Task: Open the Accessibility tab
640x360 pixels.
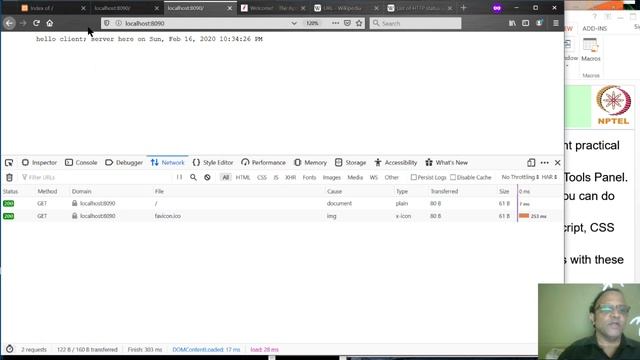Action: [396, 162]
